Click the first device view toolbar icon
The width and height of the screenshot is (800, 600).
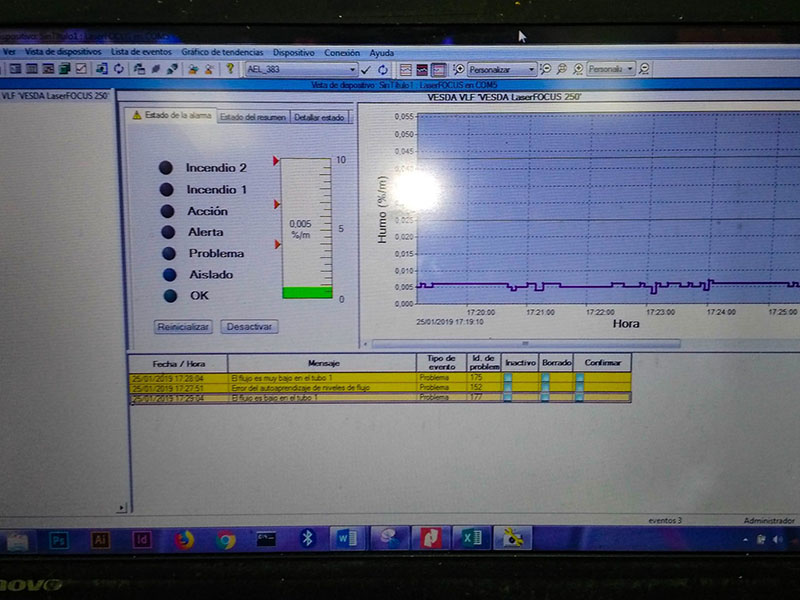15,68
